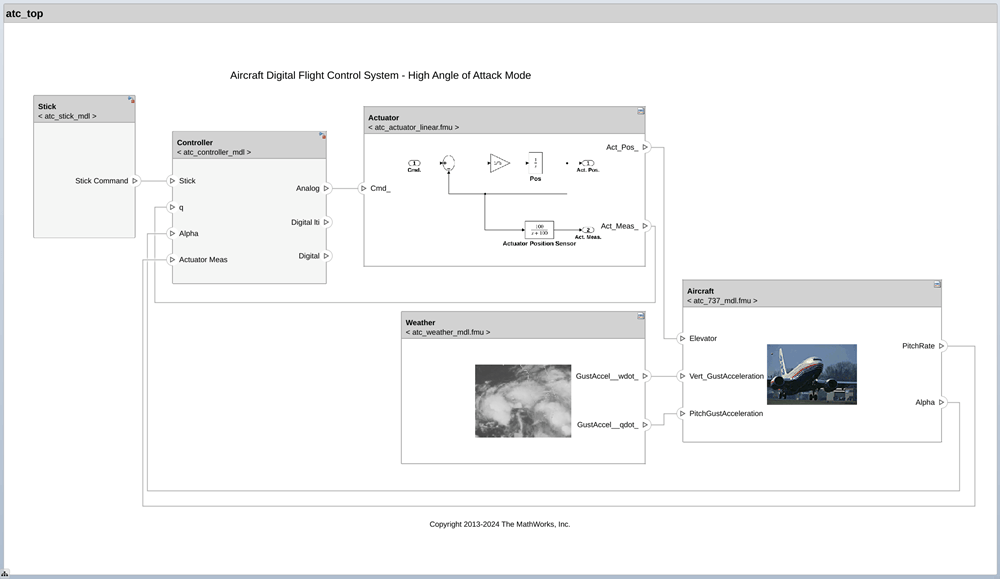1000x579 pixels.
Task: Click the atc_actuator_linear.fmu file name
Action: (x=413, y=128)
